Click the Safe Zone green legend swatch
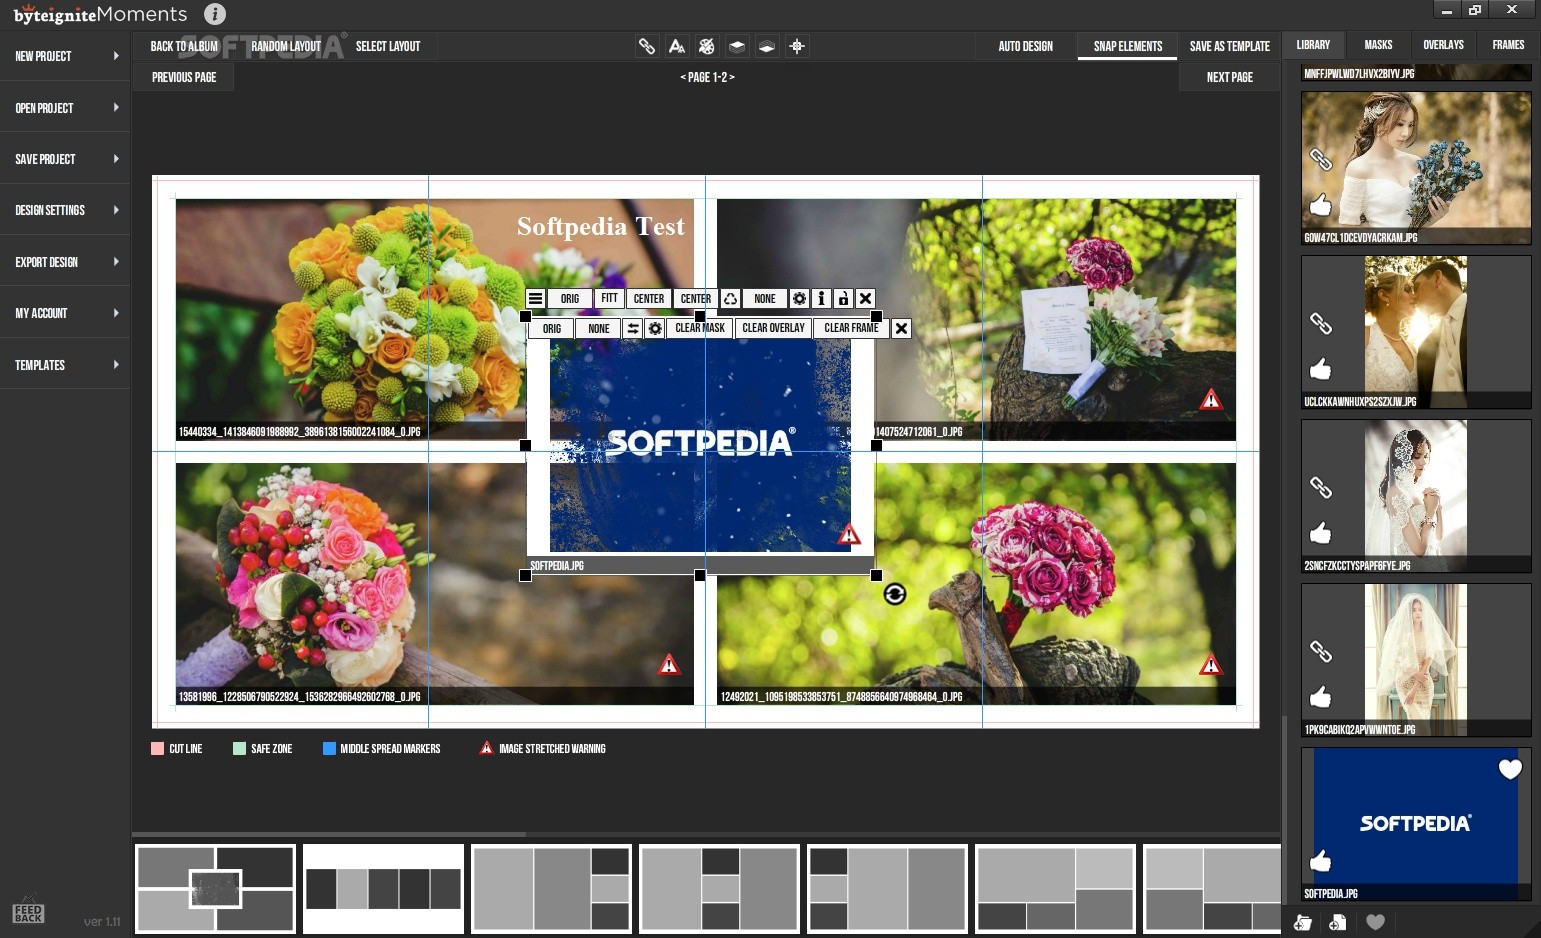This screenshot has width=1541, height=938. [239, 748]
